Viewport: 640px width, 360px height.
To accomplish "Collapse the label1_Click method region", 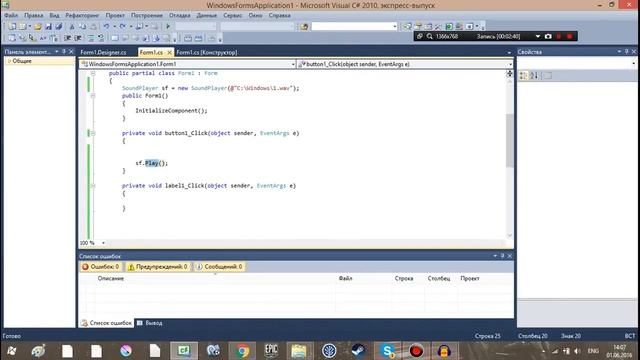I will pos(93,186).
